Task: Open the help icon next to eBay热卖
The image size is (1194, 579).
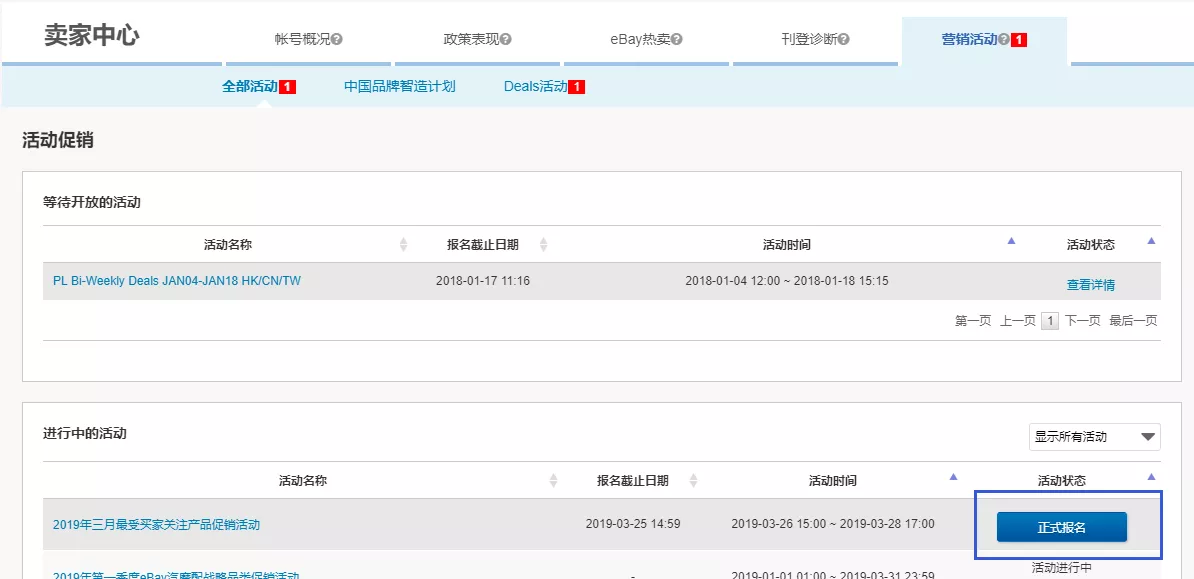Action: click(676, 37)
